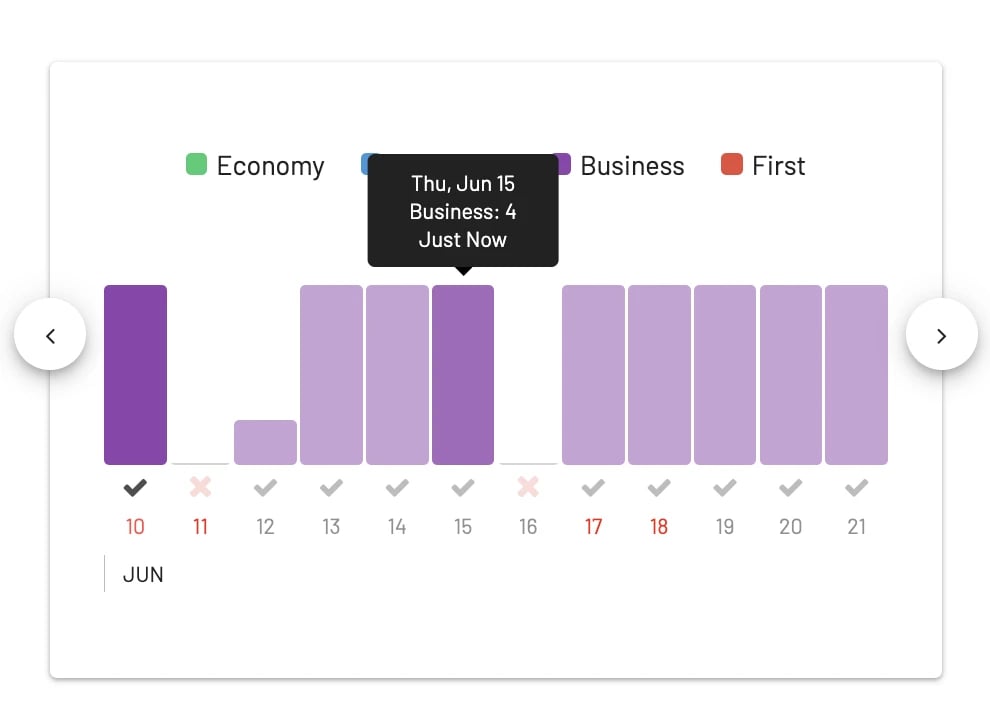The width and height of the screenshot is (990, 728).
Task: Toggle the First class legend filter
Action: [x=763, y=165]
